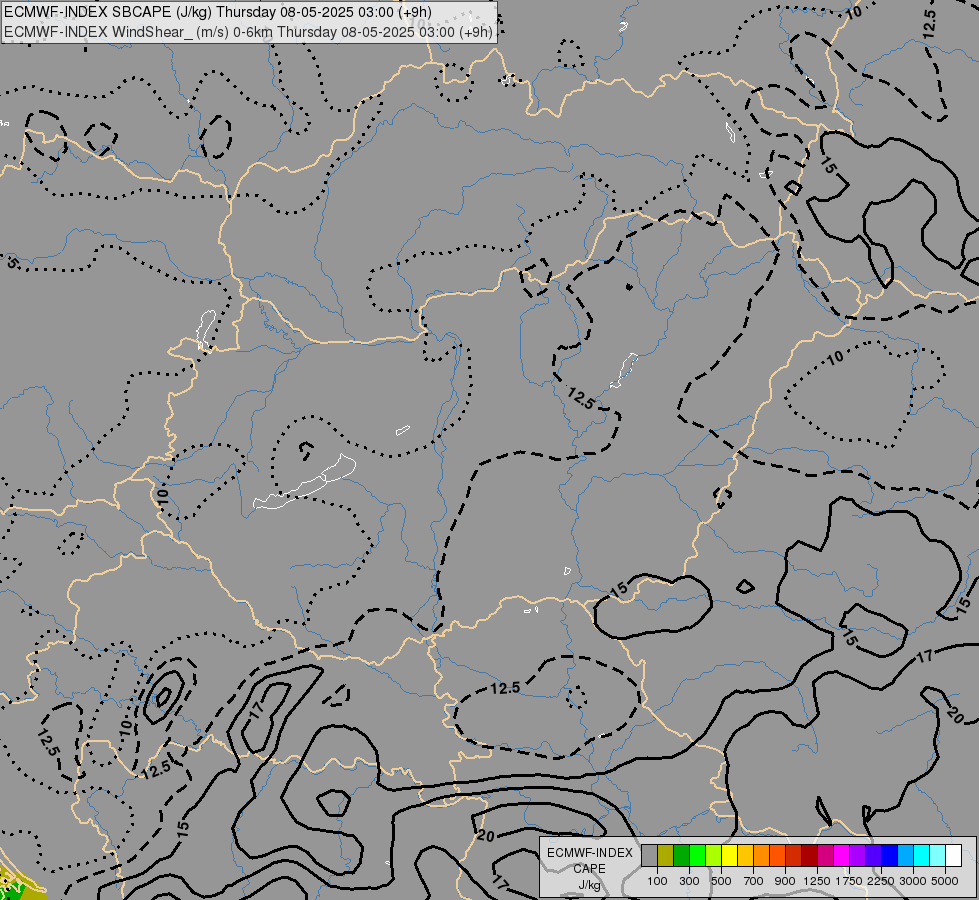Image resolution: width=979 pixels, height=900 pixels.
Task: Select the 2250 legend value
Action: tap(881, 881)
